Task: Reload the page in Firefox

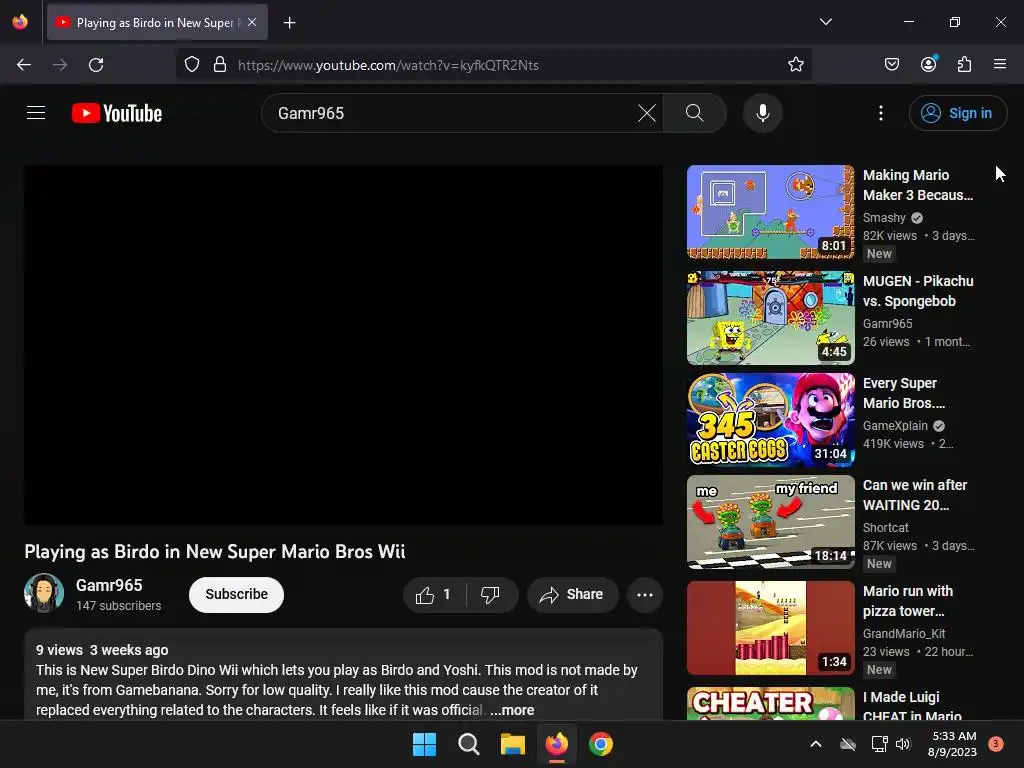Action: click(x=96, y=65)
